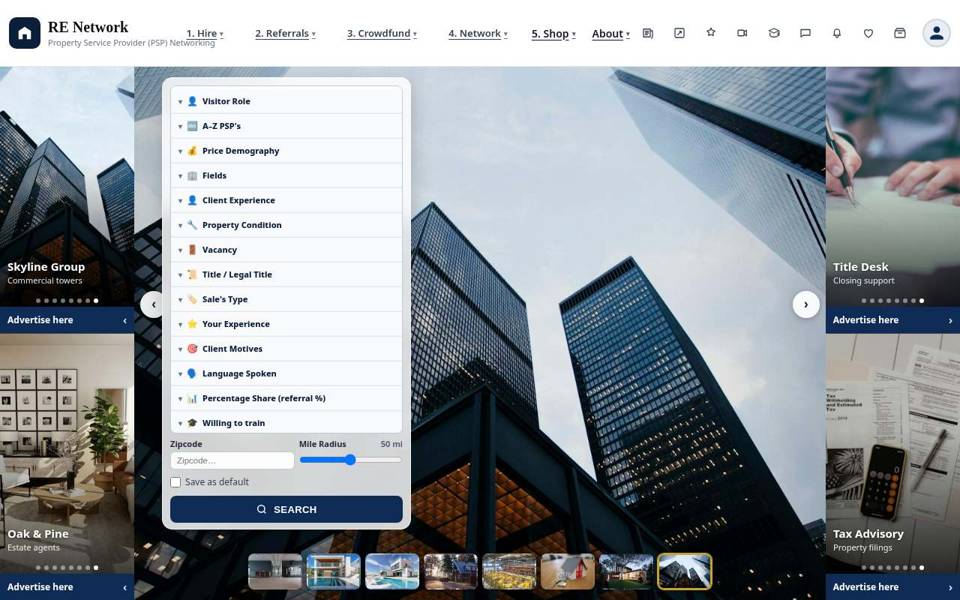Click Advertise here under Tax Advisory

click(x=893, y=587)
